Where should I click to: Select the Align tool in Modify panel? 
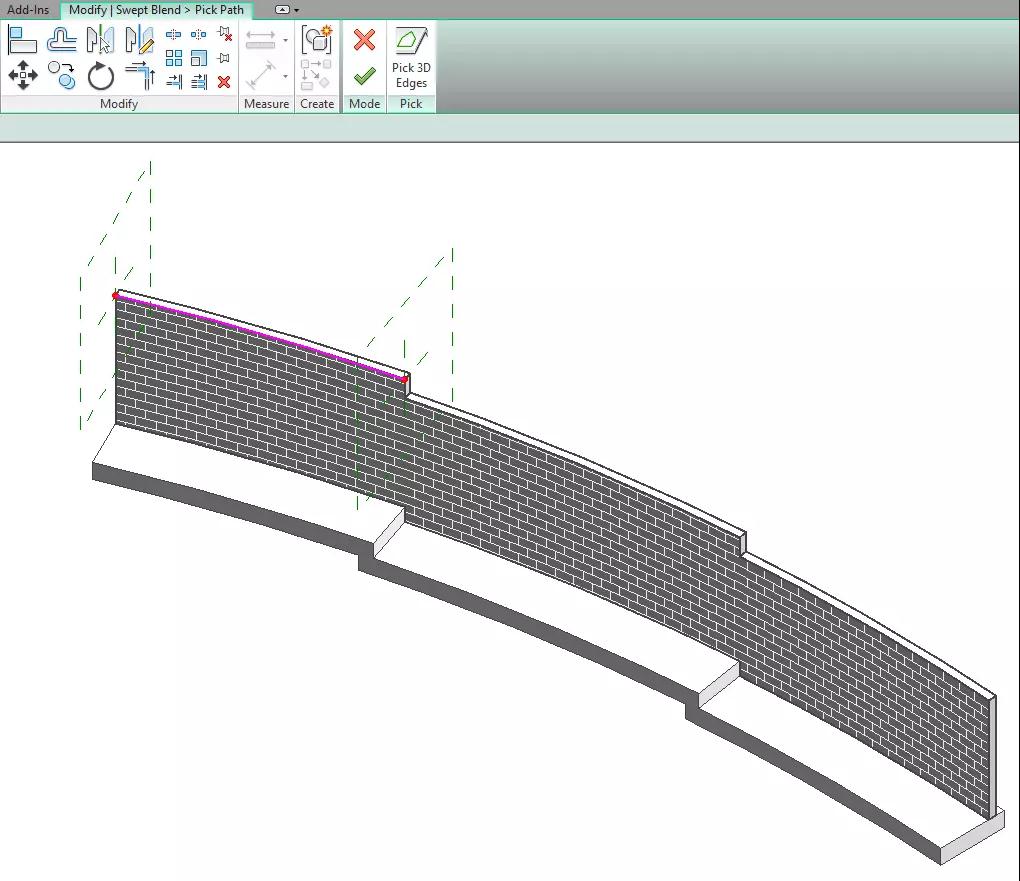point(22,40)
